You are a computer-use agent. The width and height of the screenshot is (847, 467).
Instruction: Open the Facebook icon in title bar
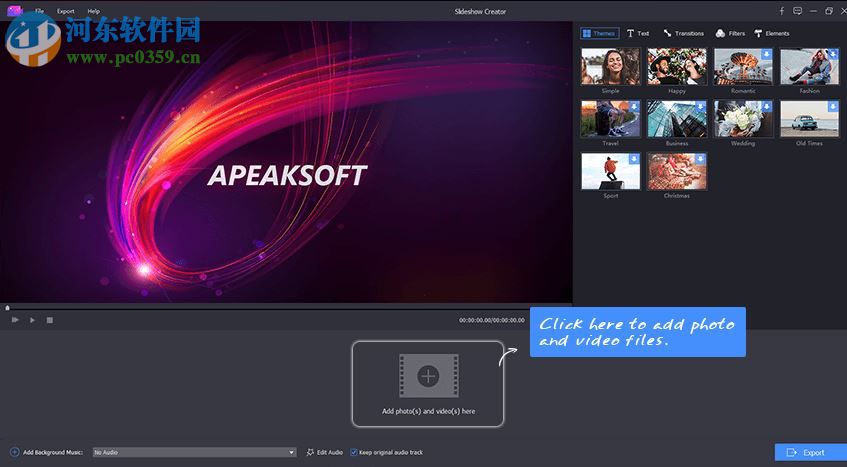click(x=781, y=11)
